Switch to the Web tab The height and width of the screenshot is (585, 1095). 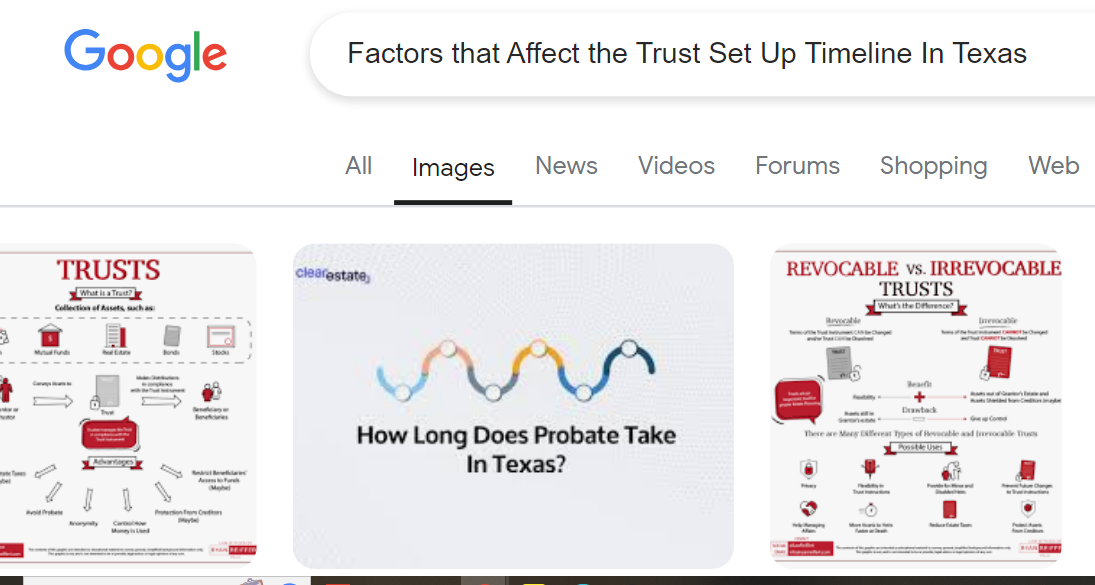pyautogui.click(x=1053, y=165)
